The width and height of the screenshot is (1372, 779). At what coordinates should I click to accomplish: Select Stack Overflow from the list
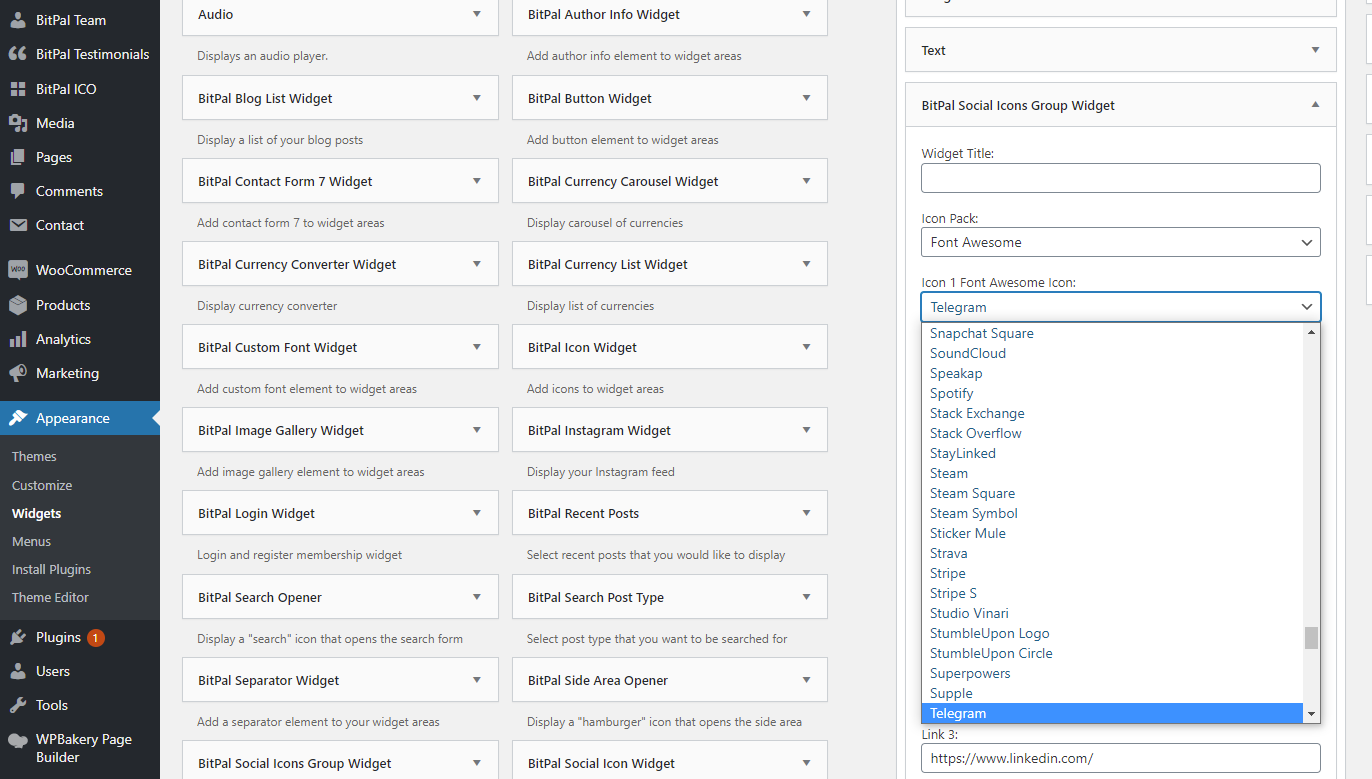tap(1112, 433)
